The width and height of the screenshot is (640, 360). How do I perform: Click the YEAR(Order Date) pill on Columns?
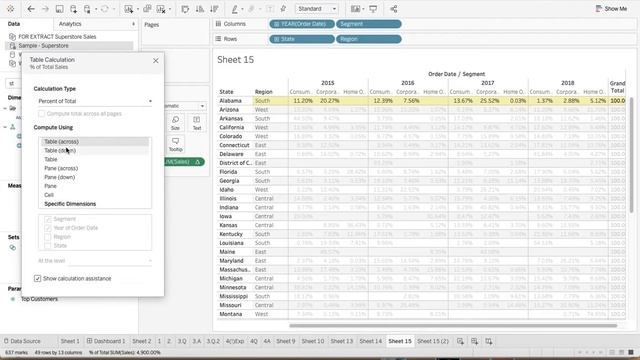(302, 24)
